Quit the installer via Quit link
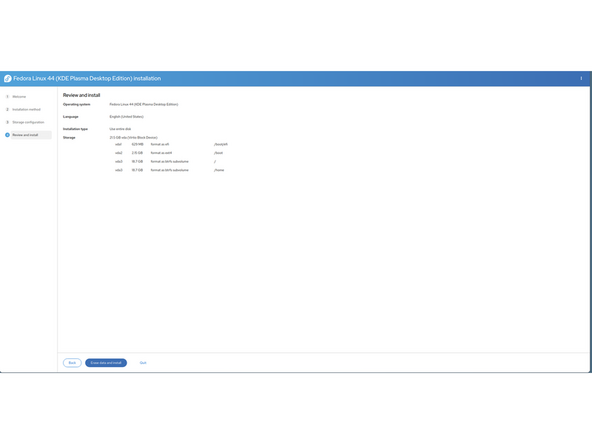Screen dimensions: 592x444 tap(143, 363)
